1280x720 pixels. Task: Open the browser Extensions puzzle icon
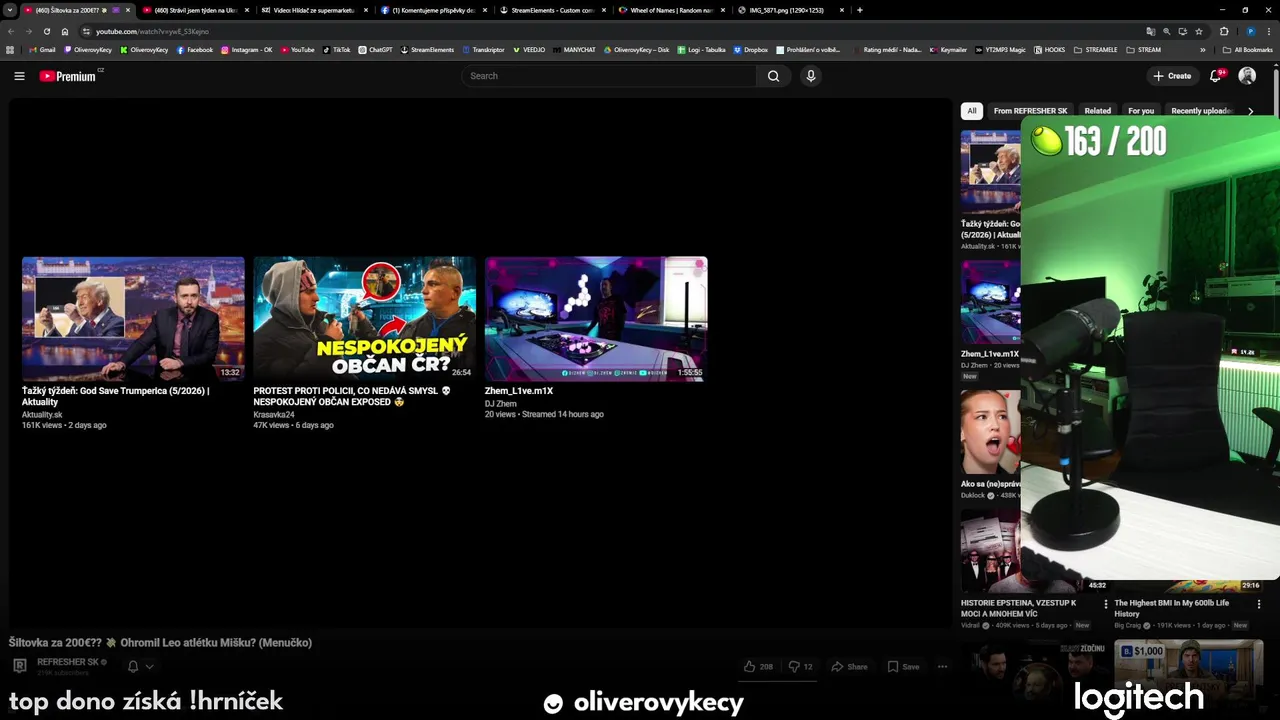[1224, 31]
